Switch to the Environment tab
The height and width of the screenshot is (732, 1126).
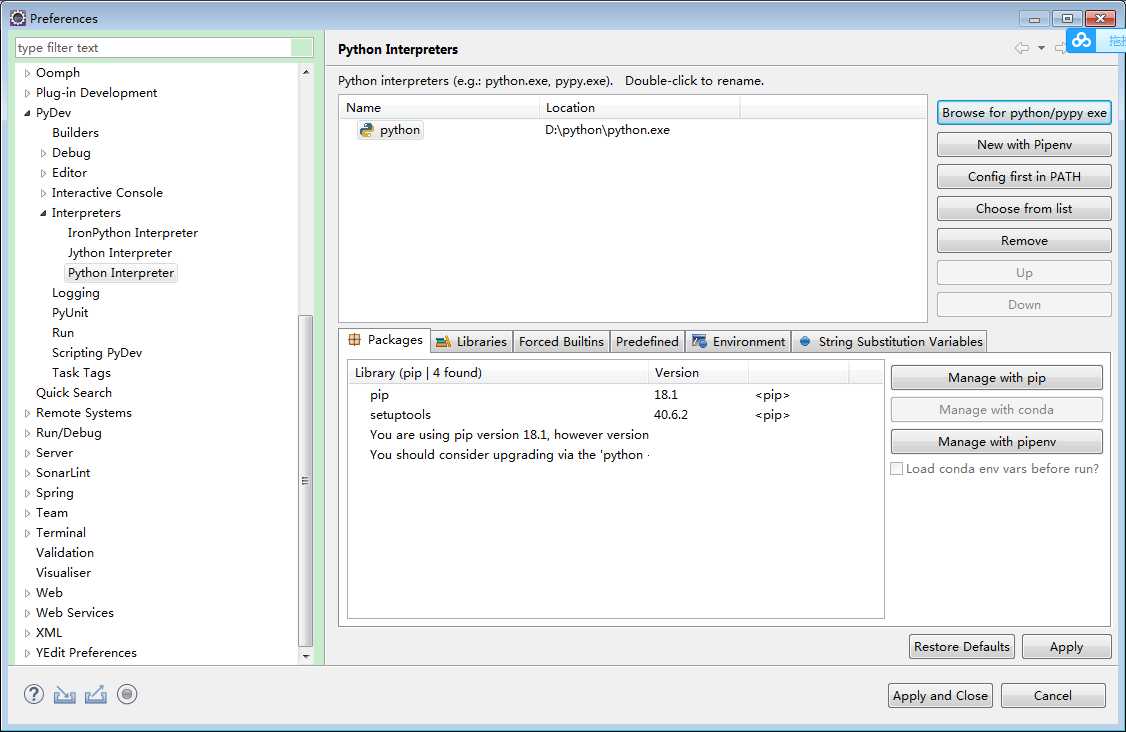click(738, 341)
